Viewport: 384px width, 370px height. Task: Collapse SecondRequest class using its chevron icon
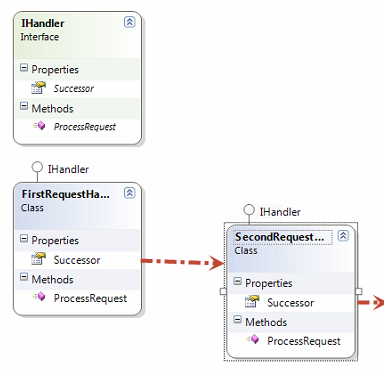[x=343, y=236]
